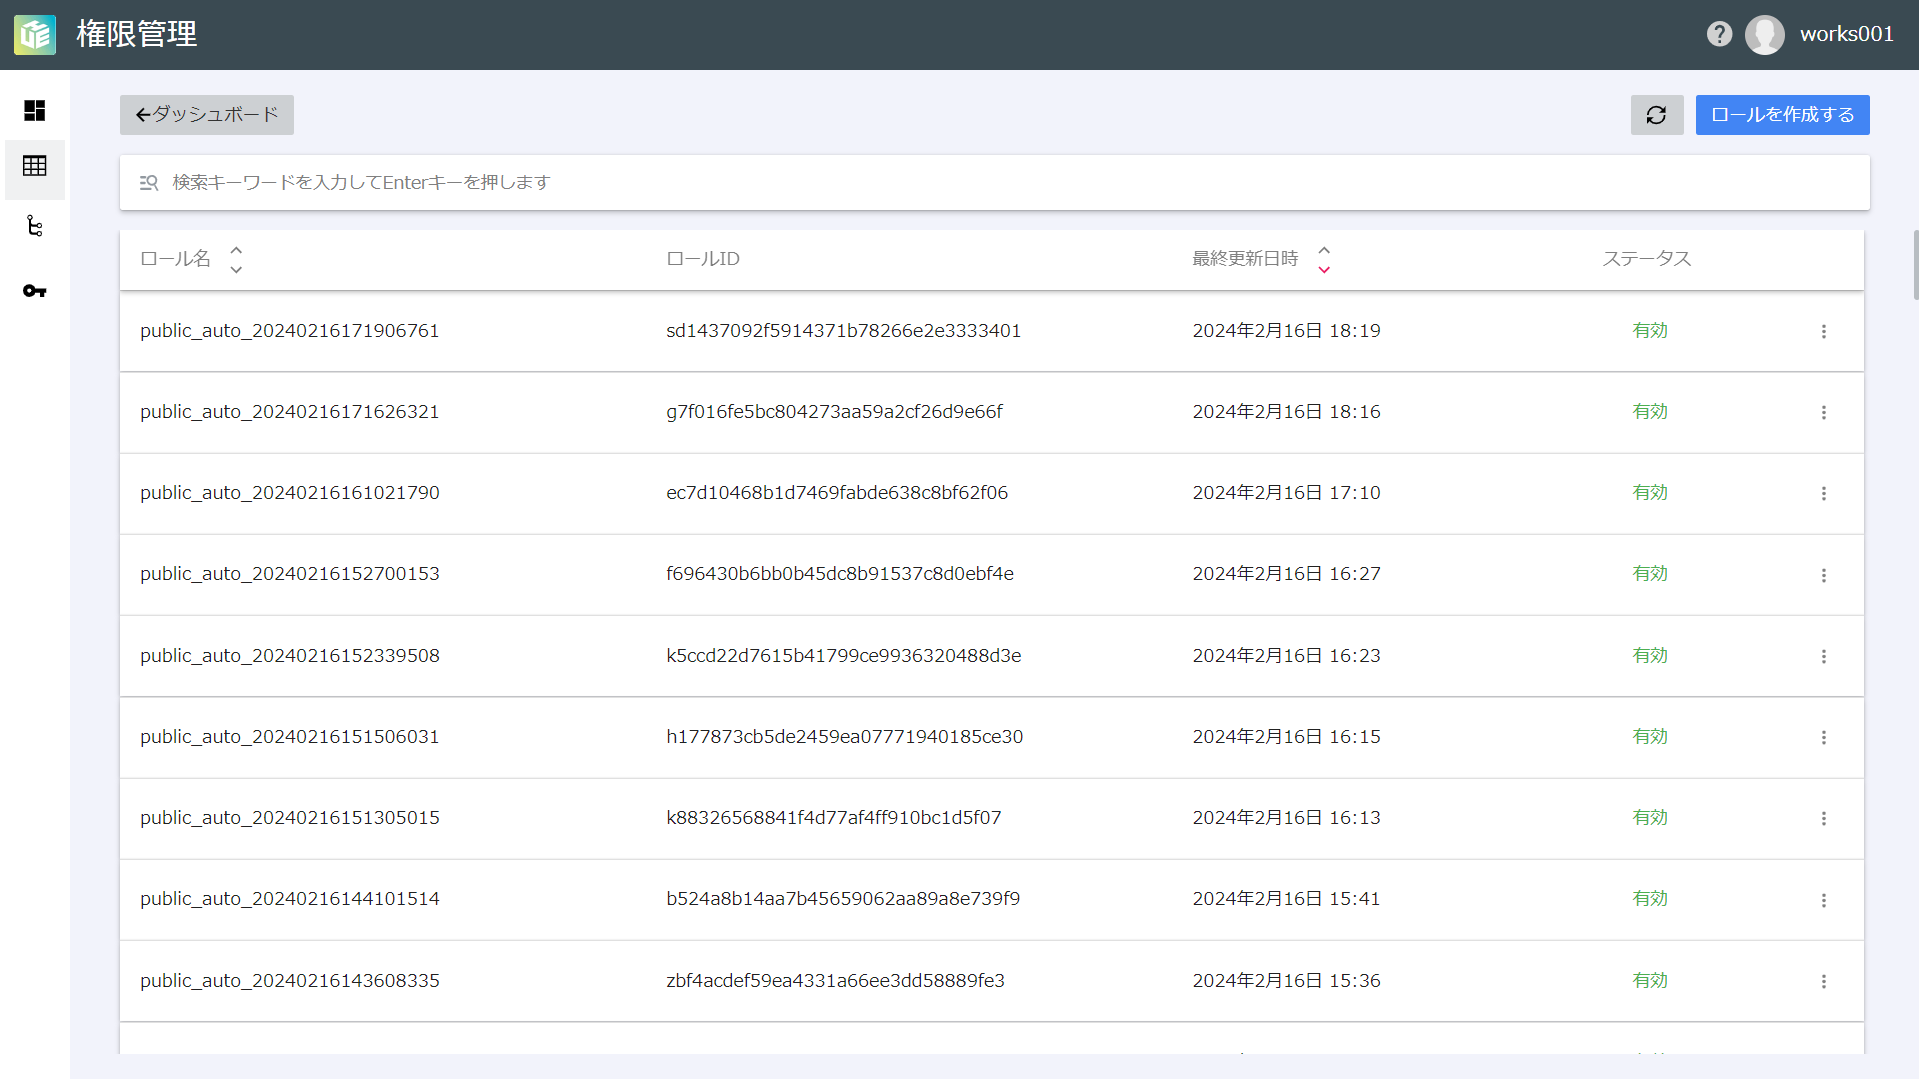Viewport: 1919px width, 1079px height.
Task: Select role name public_auto_20240216152700153
Action: coord(290,574)
